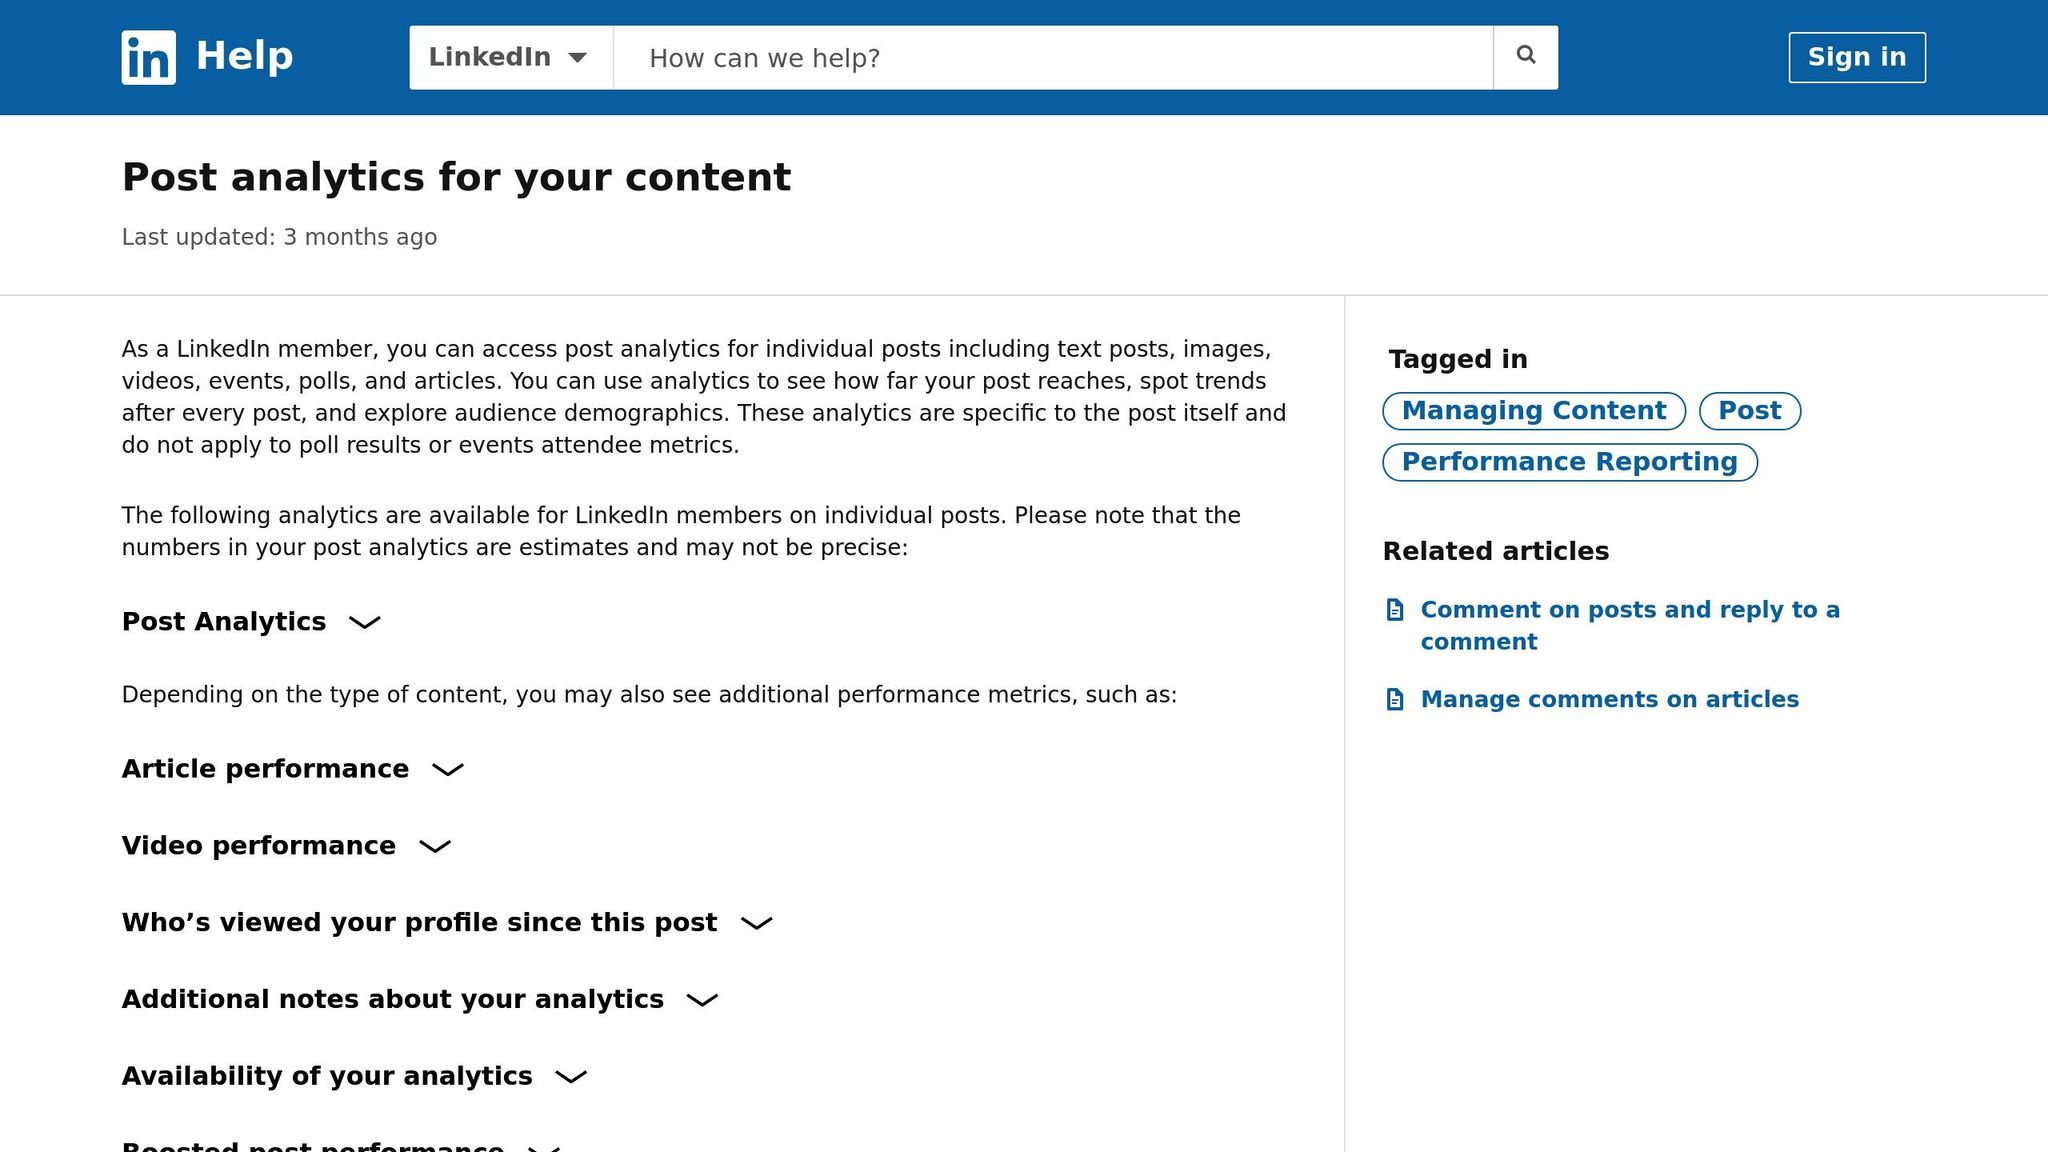Click the search magnifier icon
Viewport: 2048px width, 1152px height.
(1525, 56)
